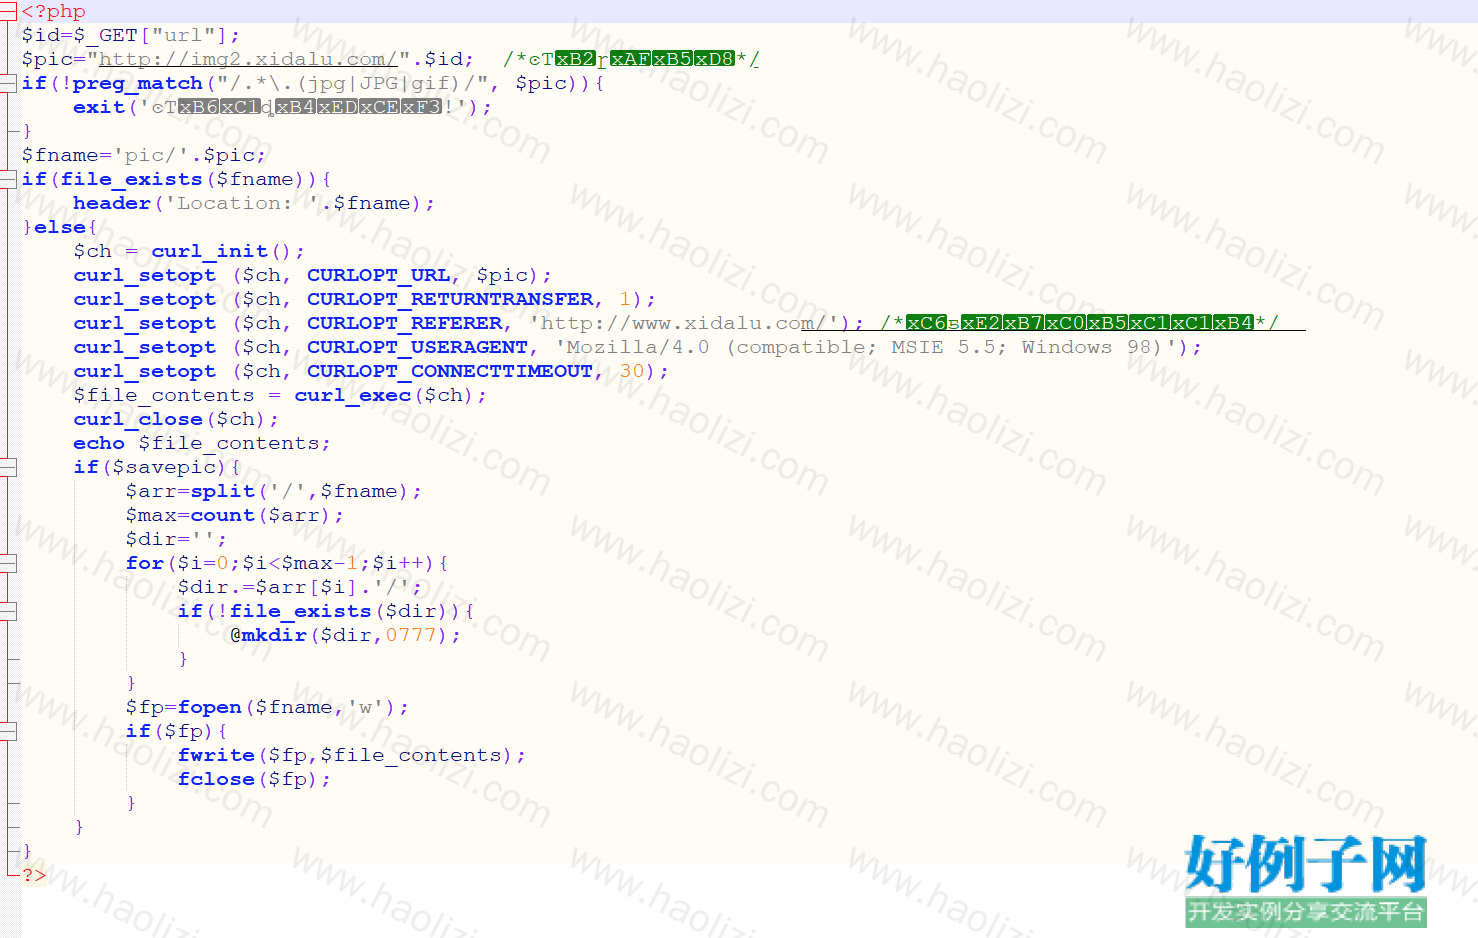Click the http://www.xidalu.com/ referer URL link
This screenshot has height=938, width=1478.
pos(683,323)
